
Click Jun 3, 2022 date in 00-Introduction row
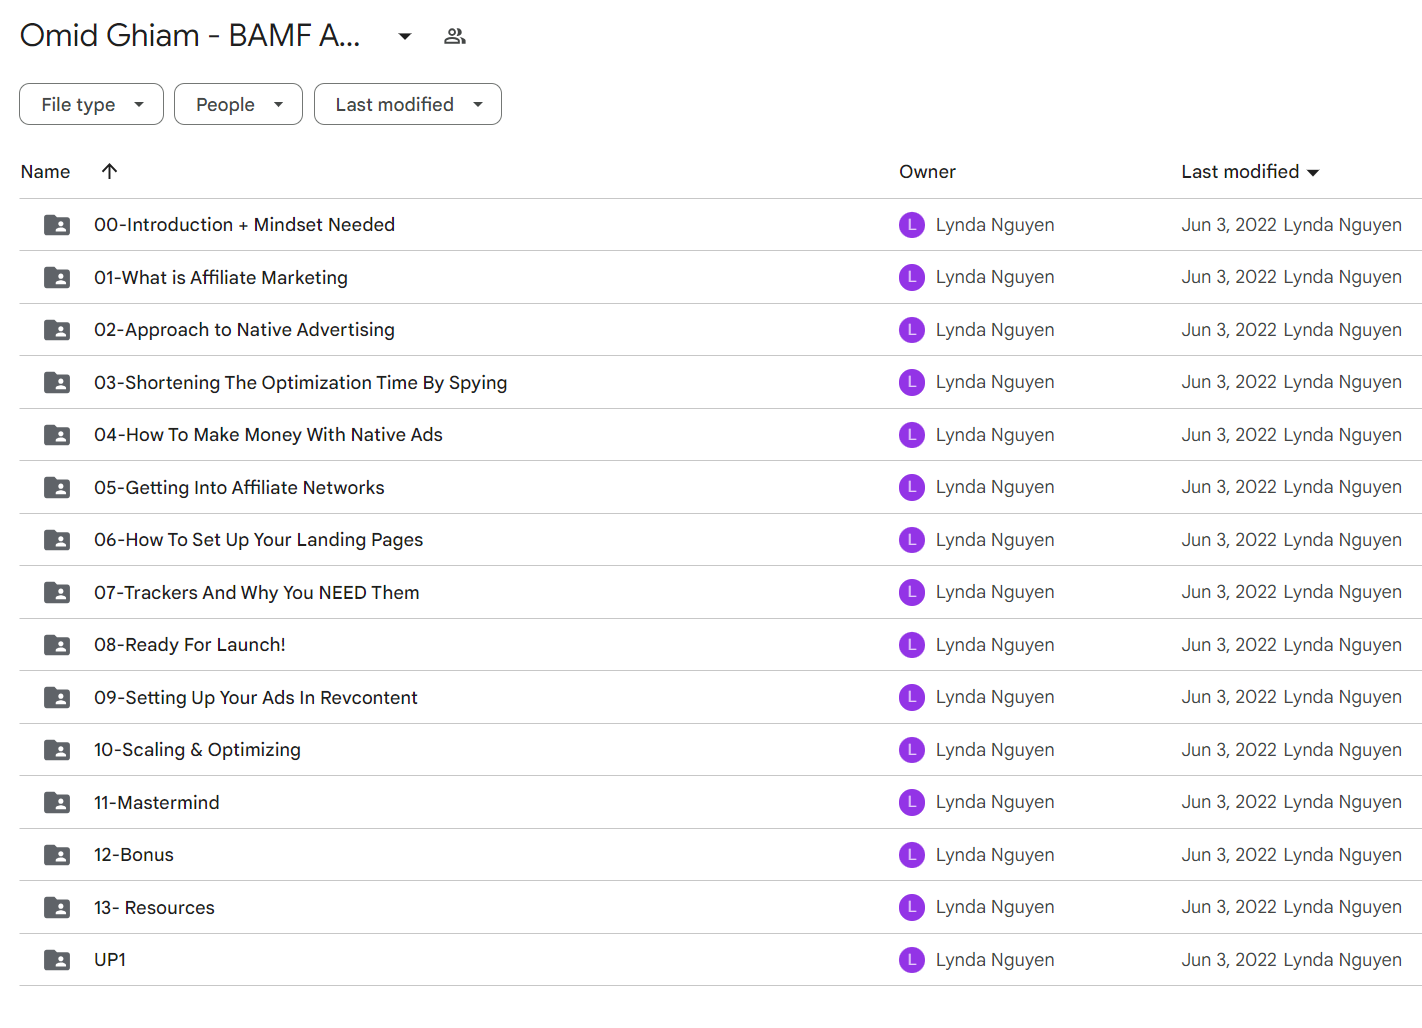coord(1229,225)
